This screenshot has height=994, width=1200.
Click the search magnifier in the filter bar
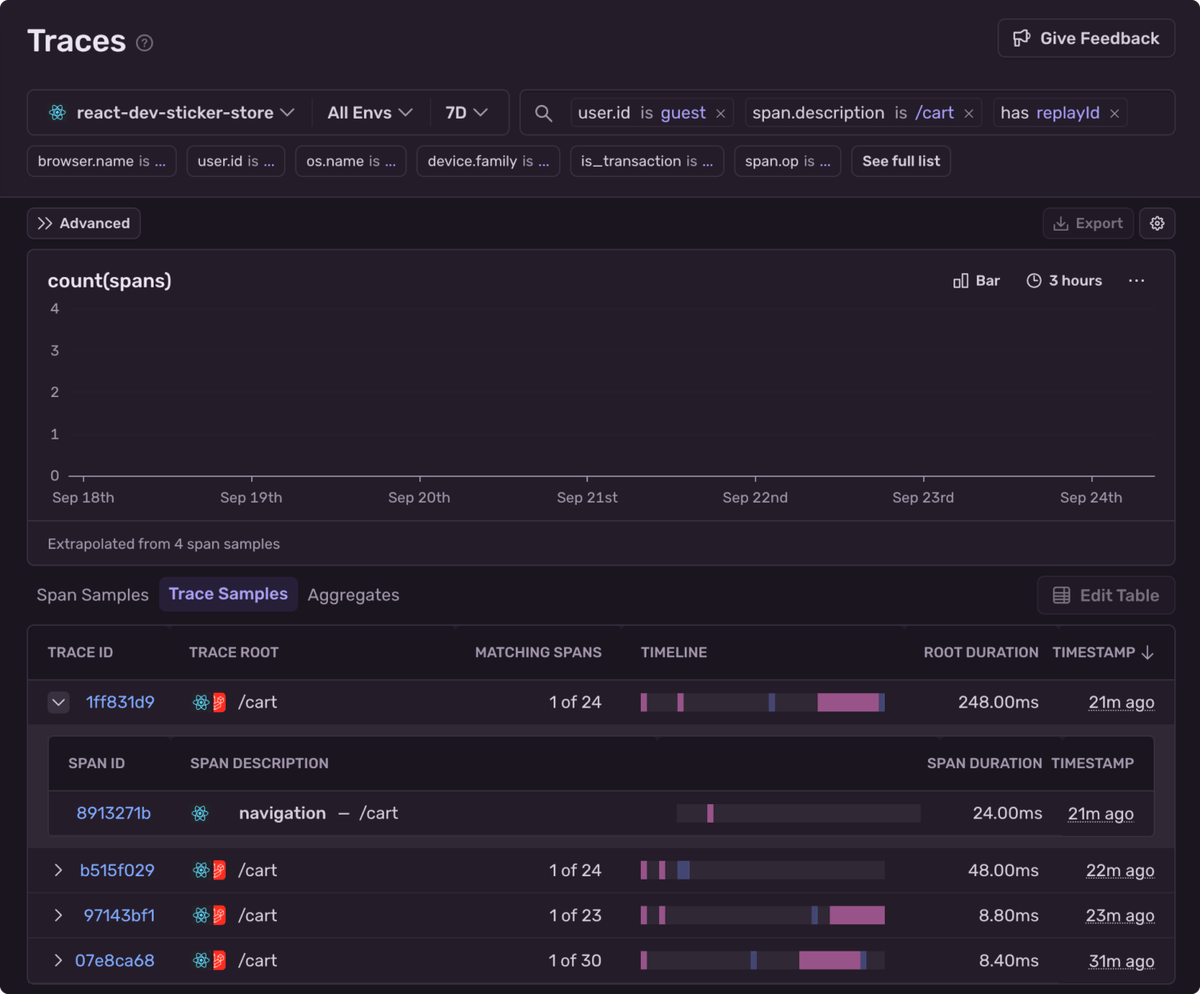[x=543, y=113]
